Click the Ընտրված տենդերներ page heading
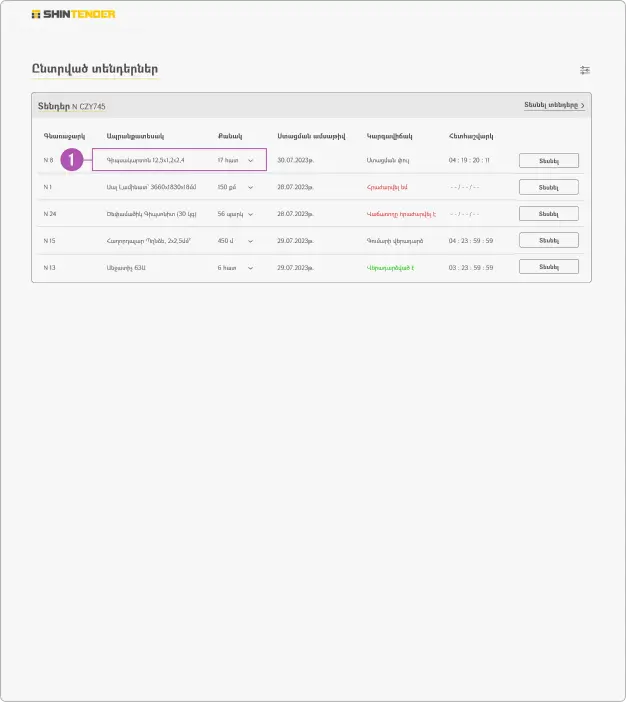626x702 pixels. point(95,69)
